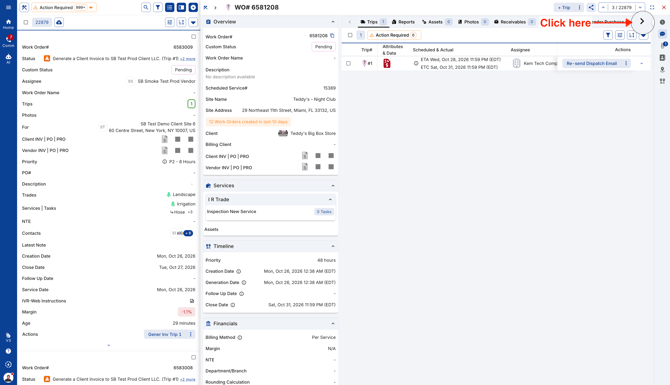Click the site address 29 Northeast 11th Street
The height and width of the screenshot is (385, 670).
[289, 110]
